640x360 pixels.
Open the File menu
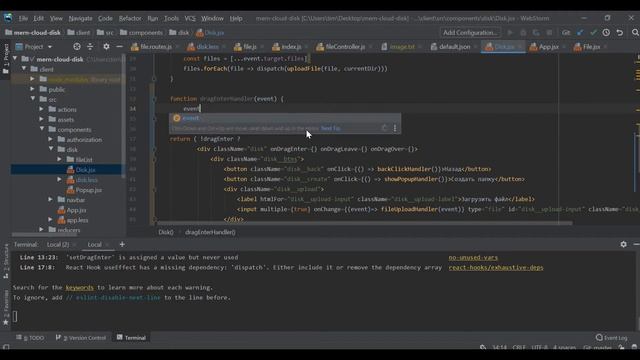[23, 18]
